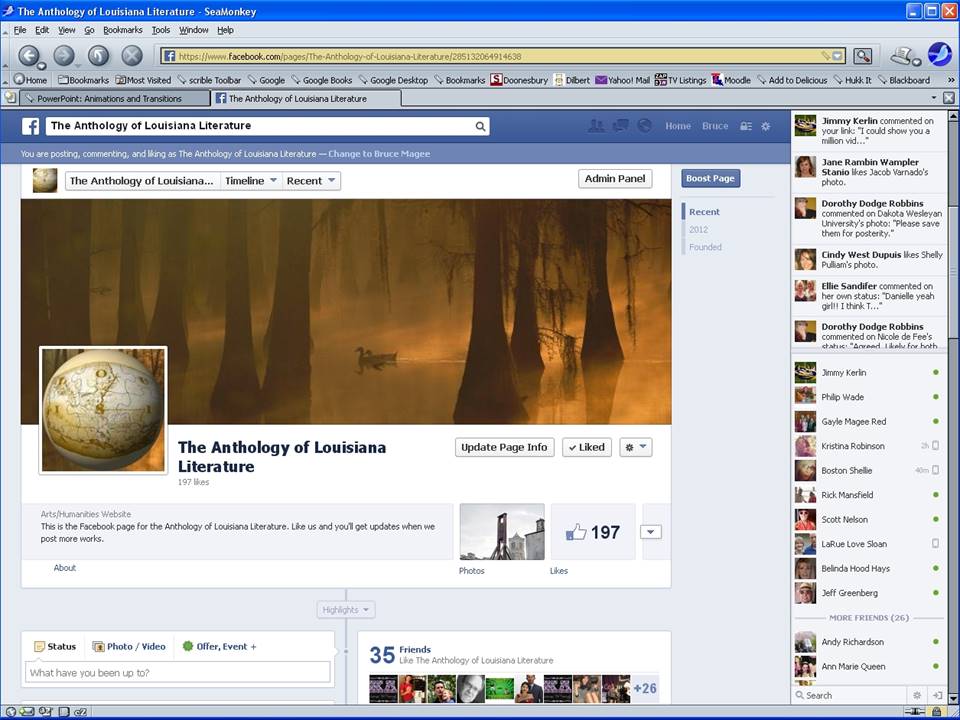This screenshot has height=720, width=960.
Task: Click the Facebook logo in blue header
Action: [x=31, y=126]
